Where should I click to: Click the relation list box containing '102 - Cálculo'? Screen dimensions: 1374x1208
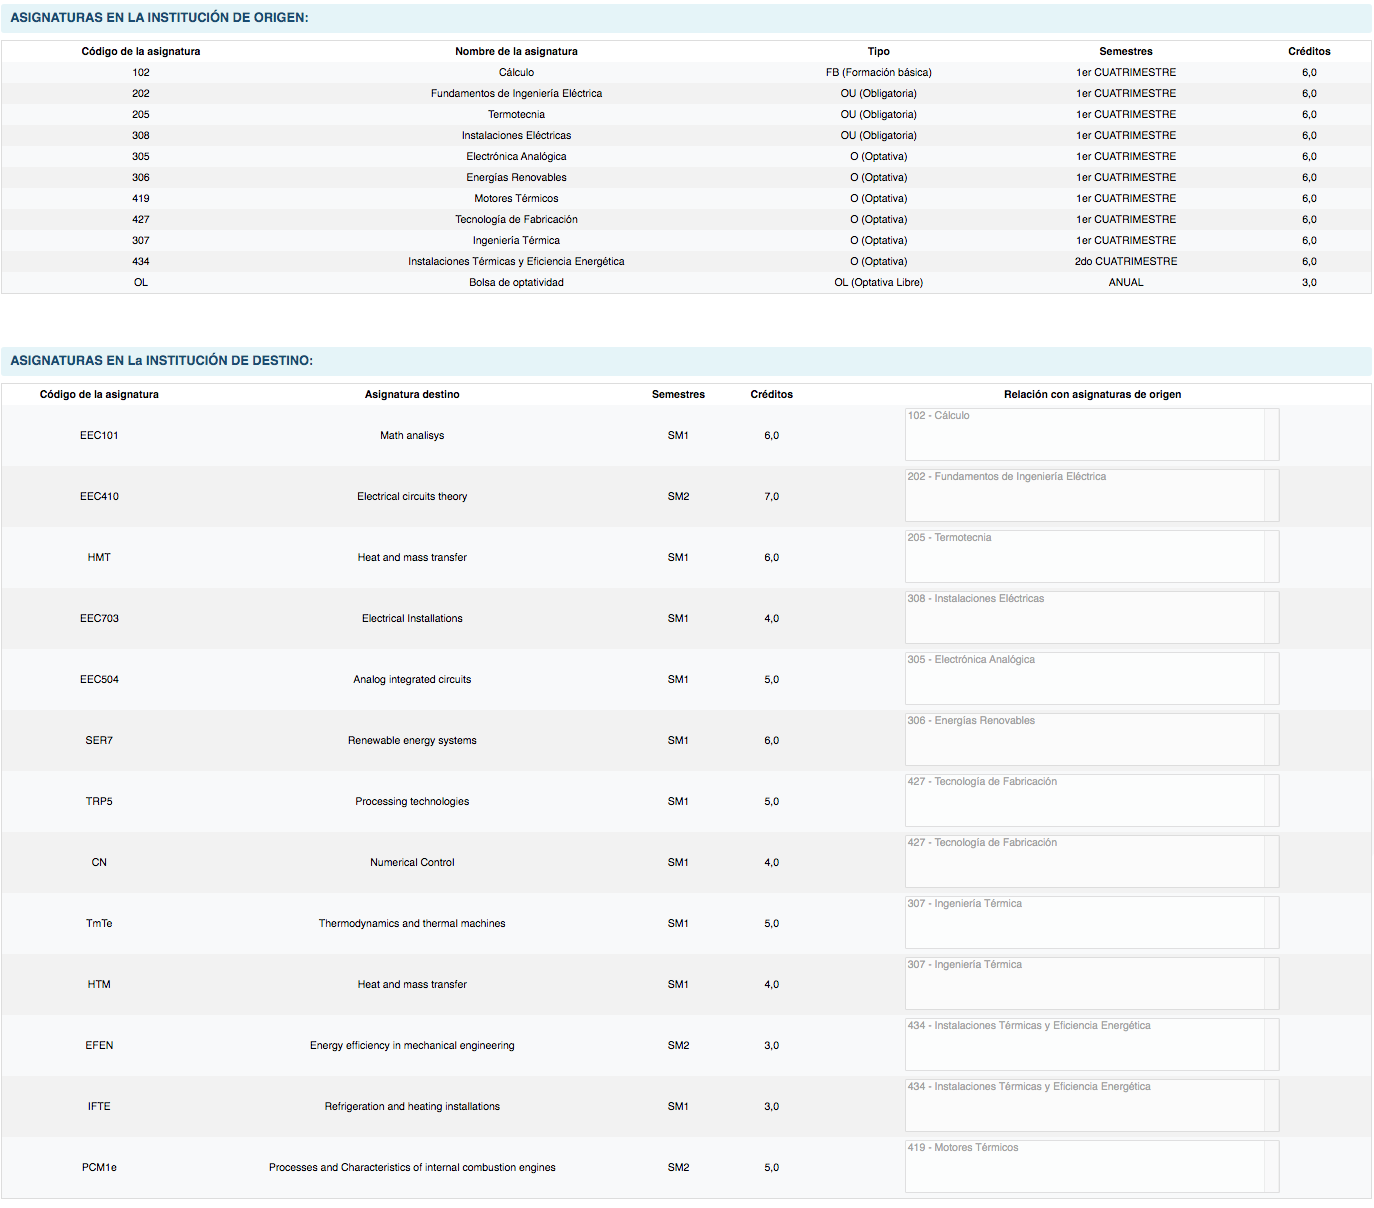(1092, 435)
